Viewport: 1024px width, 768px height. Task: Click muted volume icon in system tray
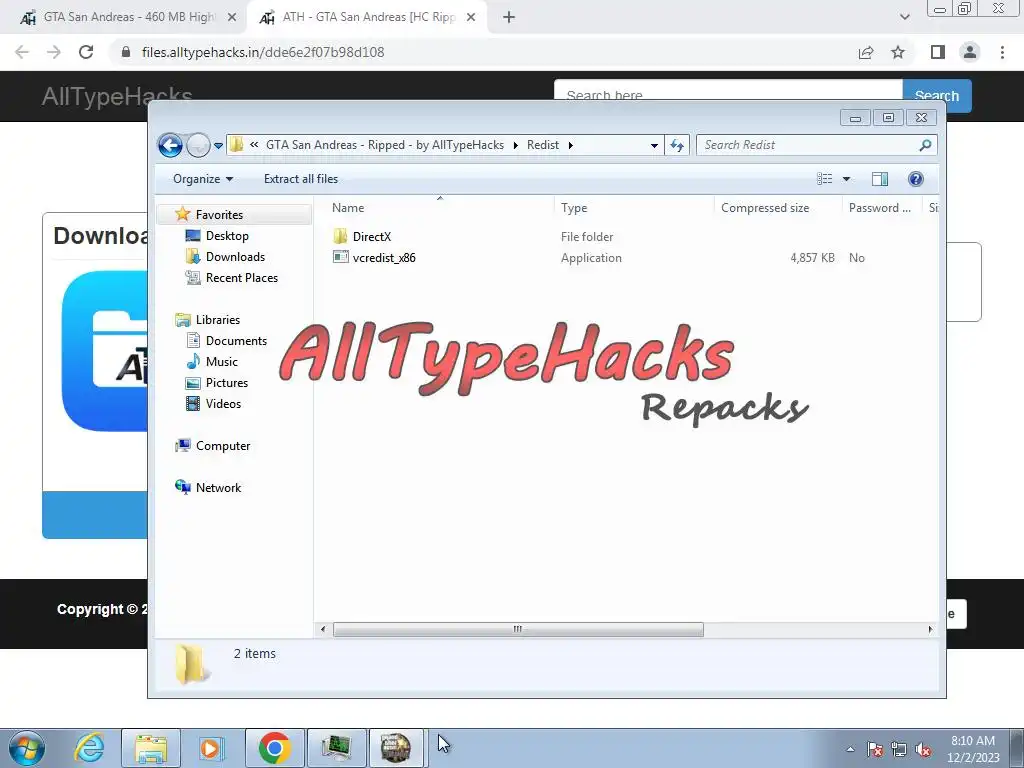[x=923, y=750]
